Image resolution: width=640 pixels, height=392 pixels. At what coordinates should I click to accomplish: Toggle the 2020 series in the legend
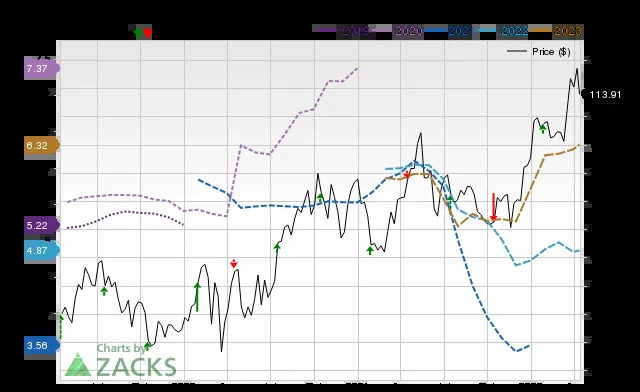click(x=398, y=31)
